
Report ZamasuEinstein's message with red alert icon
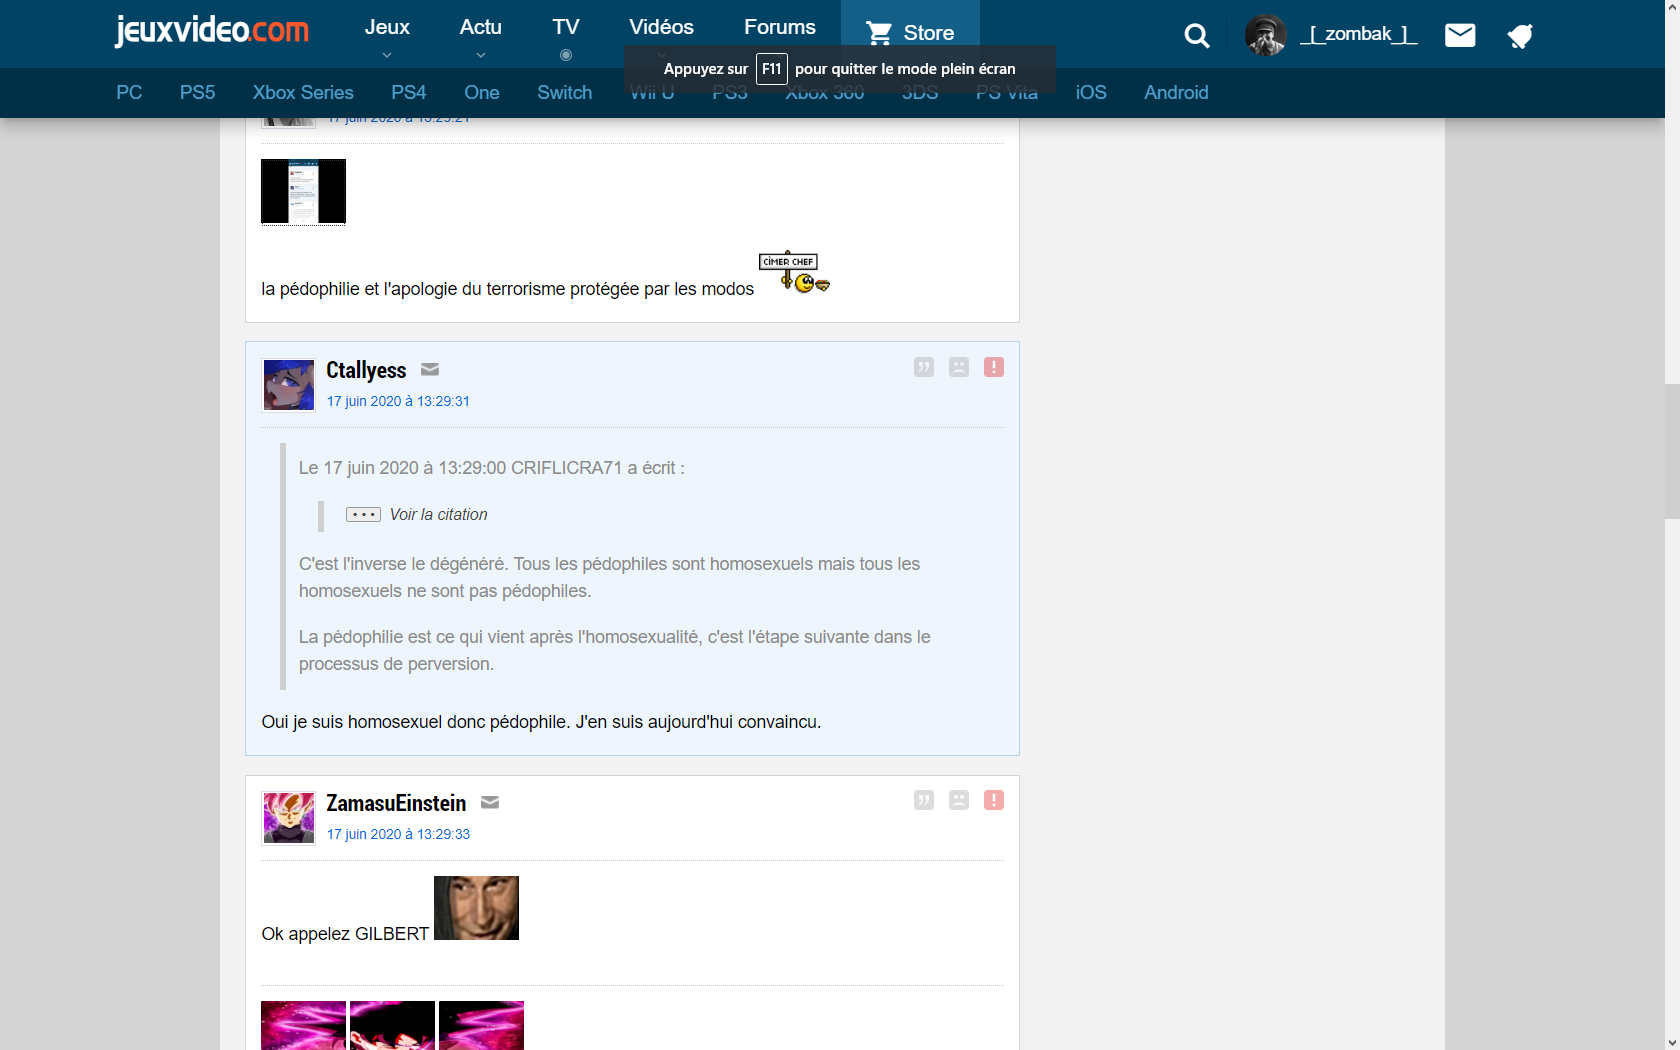tap(994, 800)
